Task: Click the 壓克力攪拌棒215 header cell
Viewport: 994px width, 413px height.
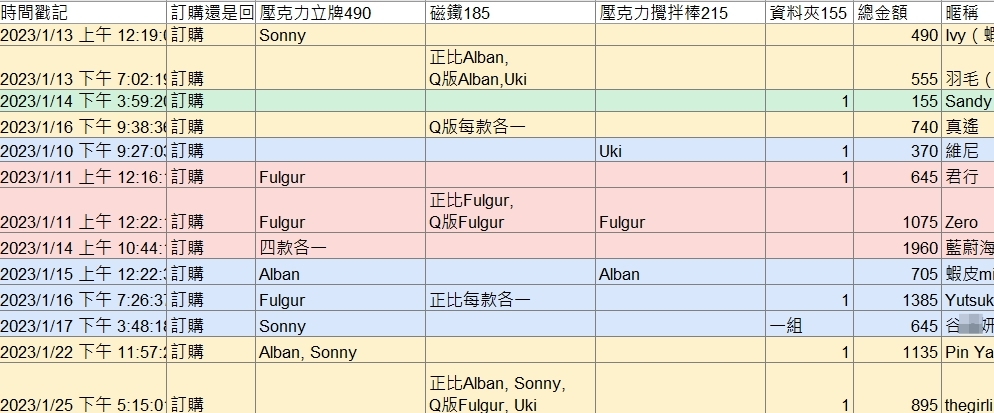Action: tap(680, 13)
